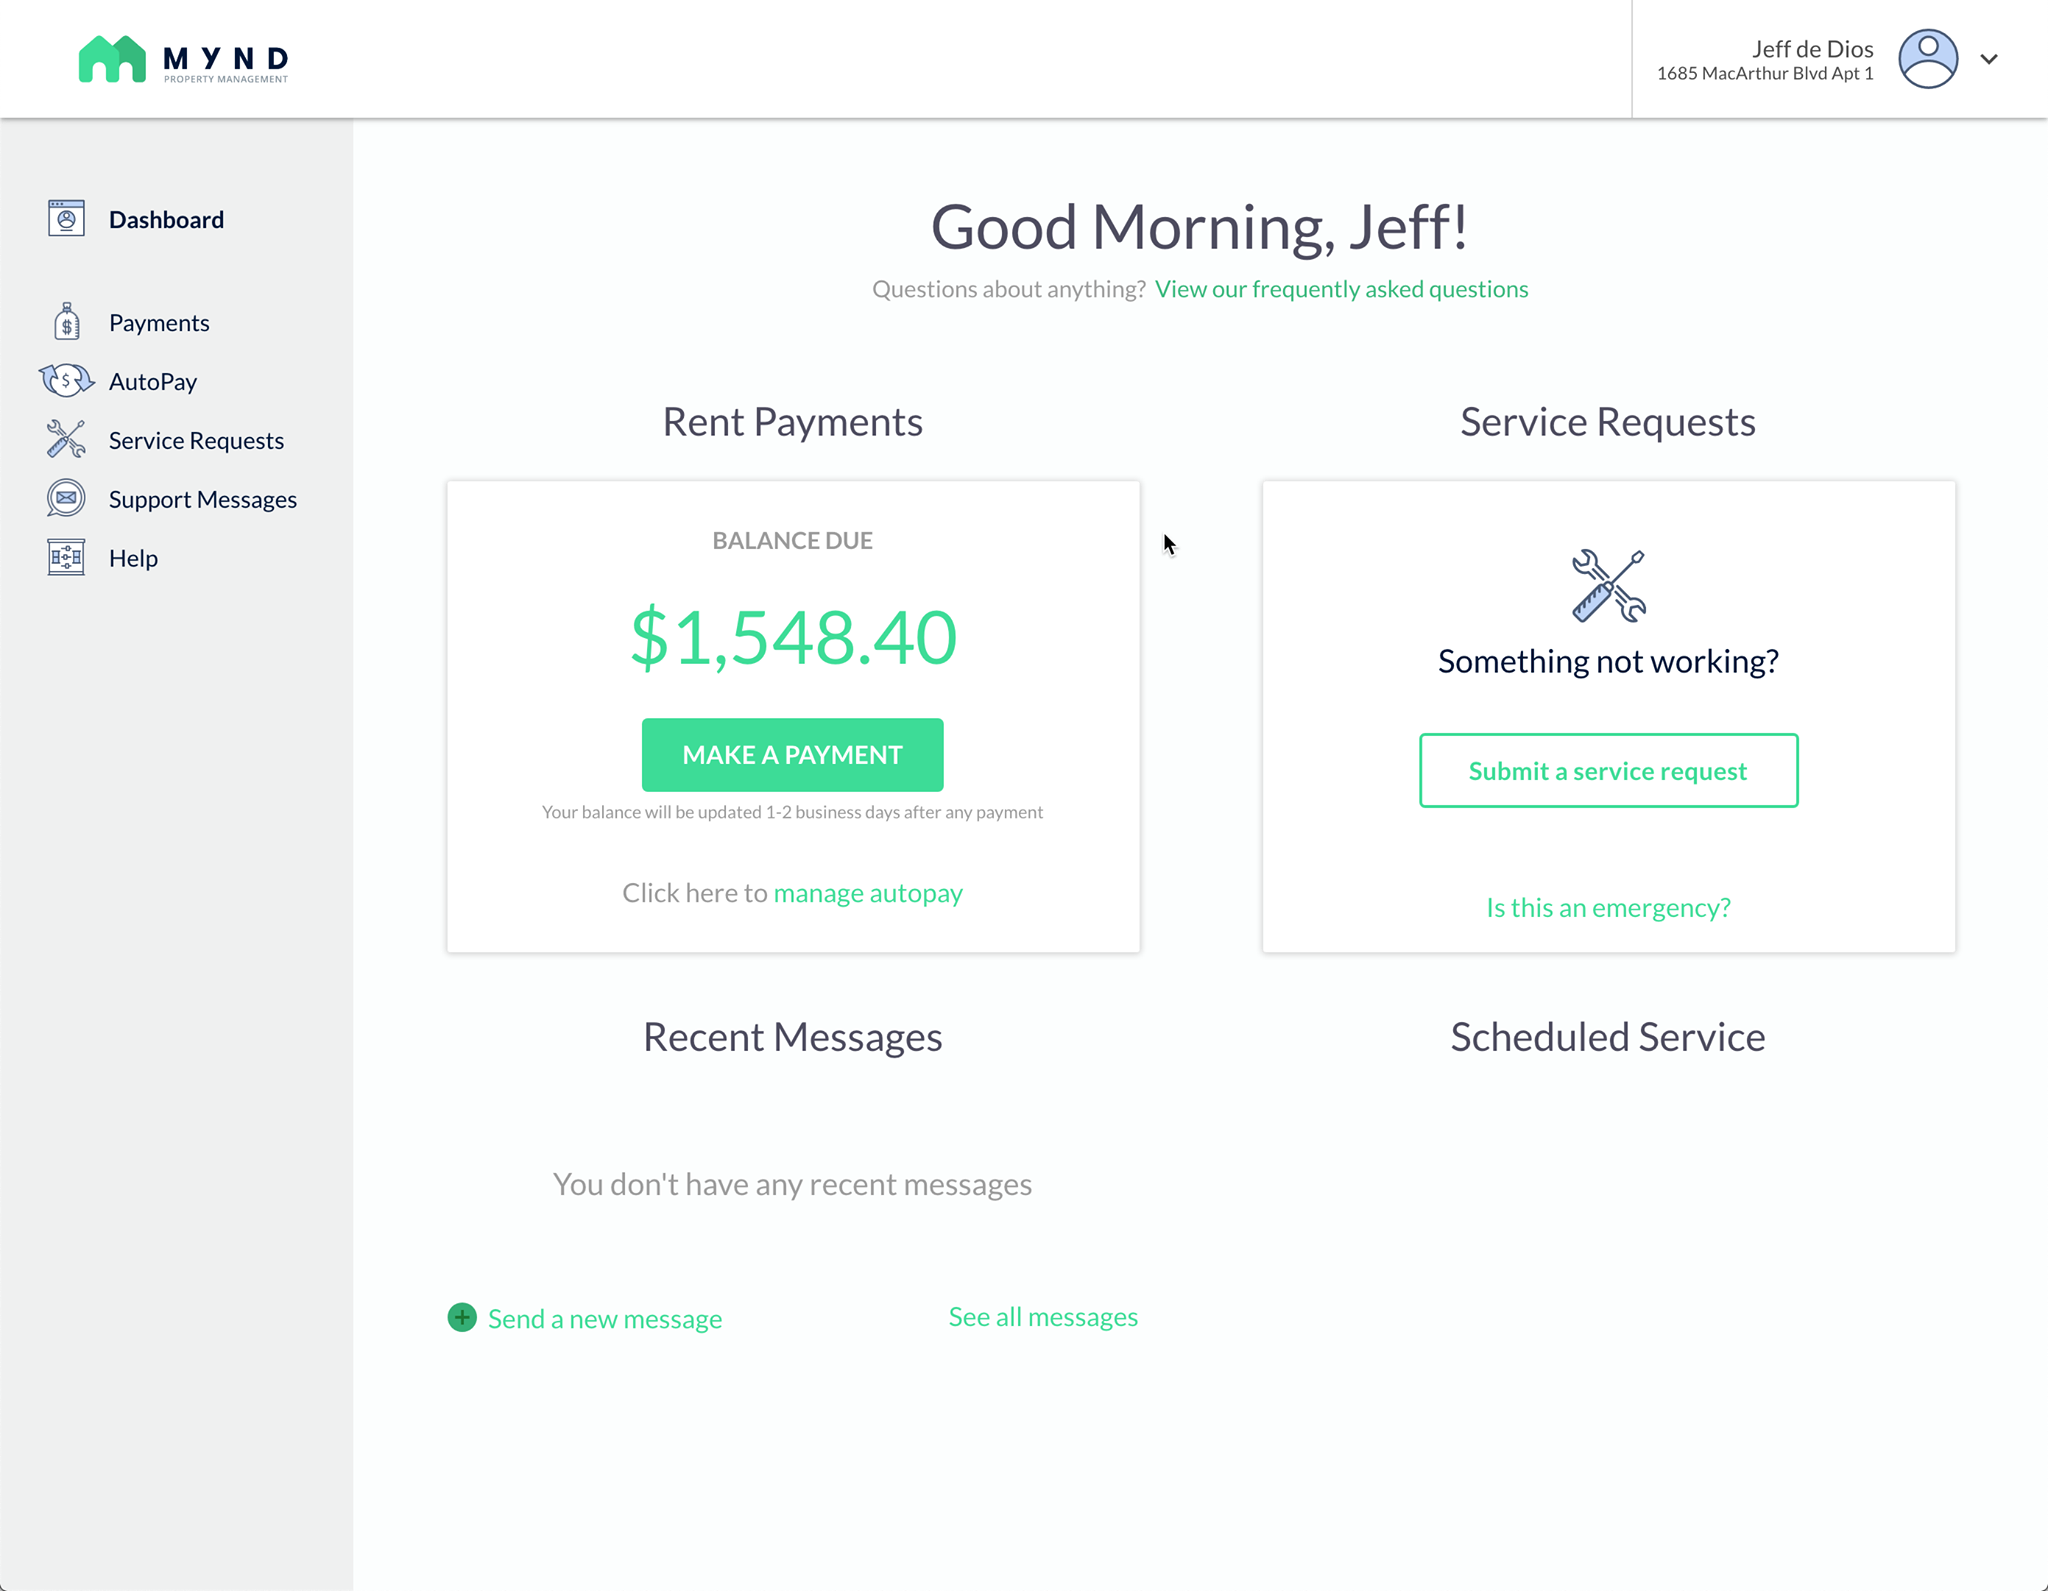
Task: Click the Help icon in sidebar
Action: click(x=66, y=558)
